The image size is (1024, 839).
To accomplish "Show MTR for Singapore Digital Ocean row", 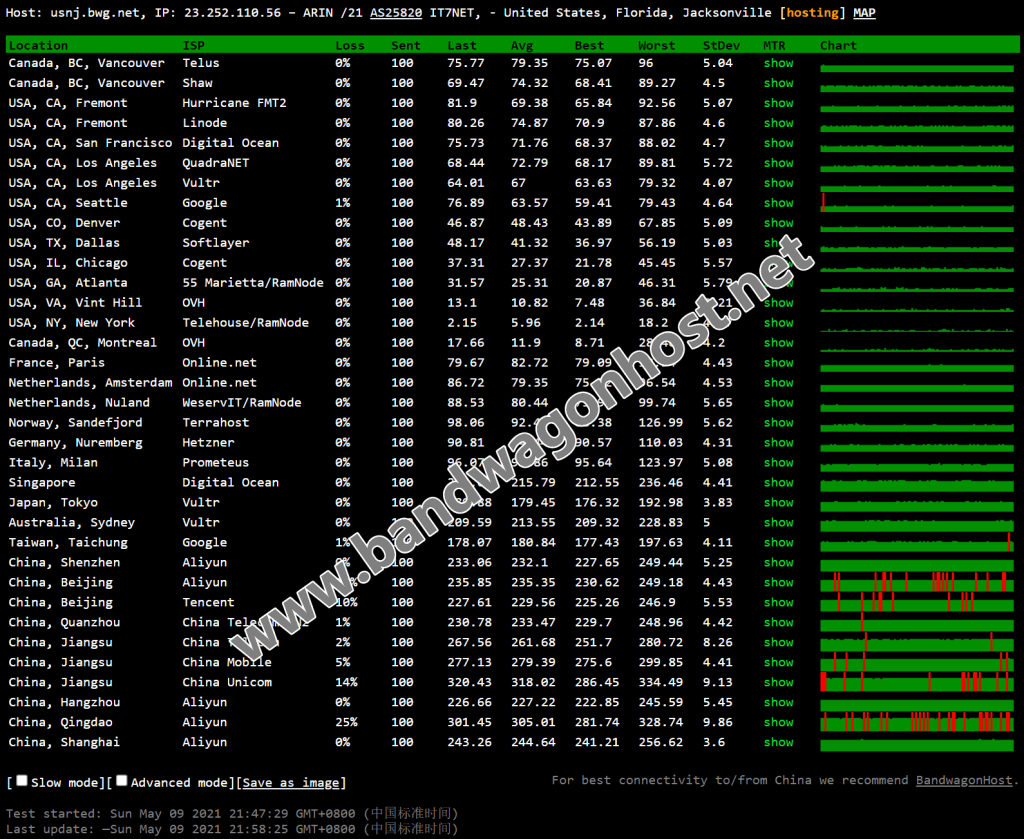I will (778, 483).
